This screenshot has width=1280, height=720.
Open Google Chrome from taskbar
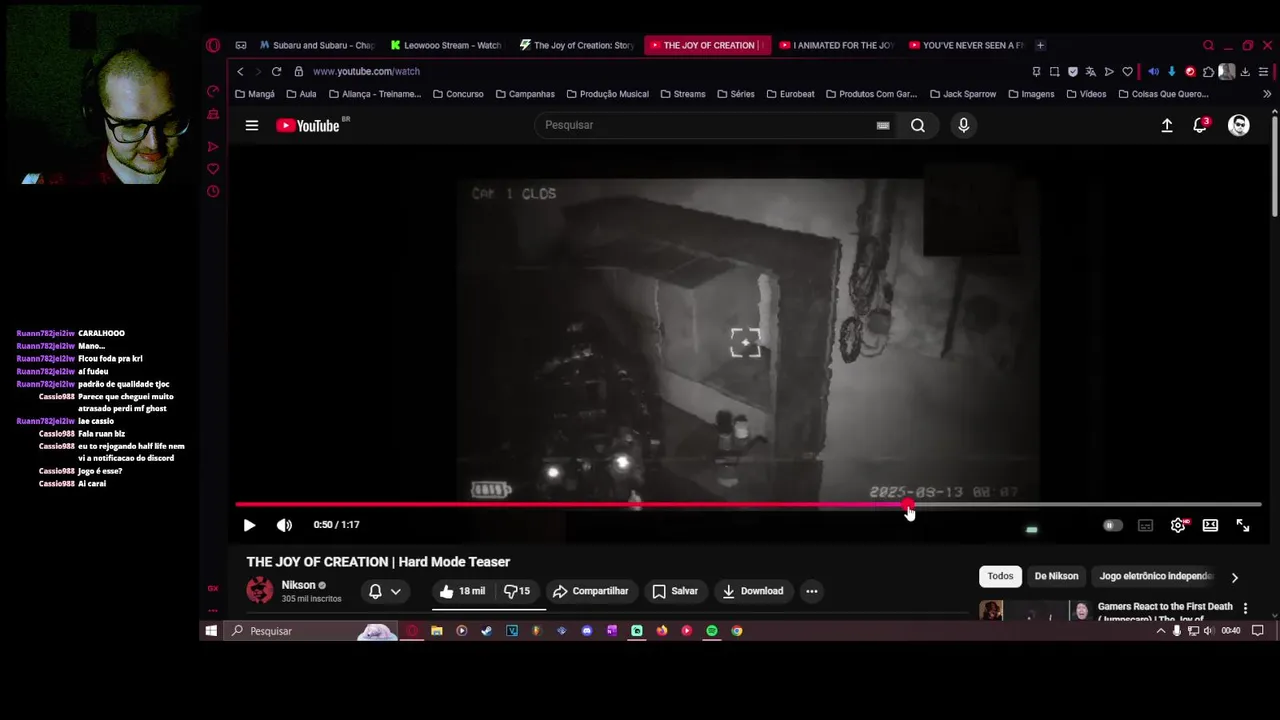[x=737, y=631]
